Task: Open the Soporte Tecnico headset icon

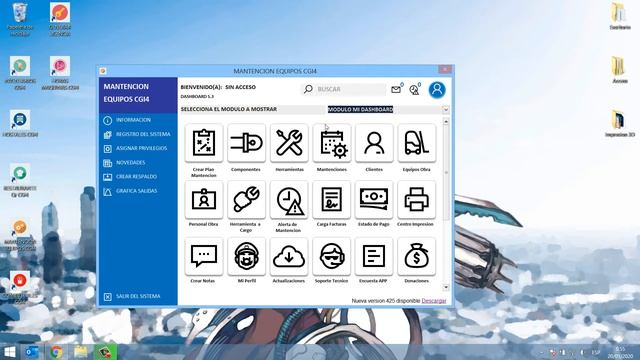Action: point(331,256)
